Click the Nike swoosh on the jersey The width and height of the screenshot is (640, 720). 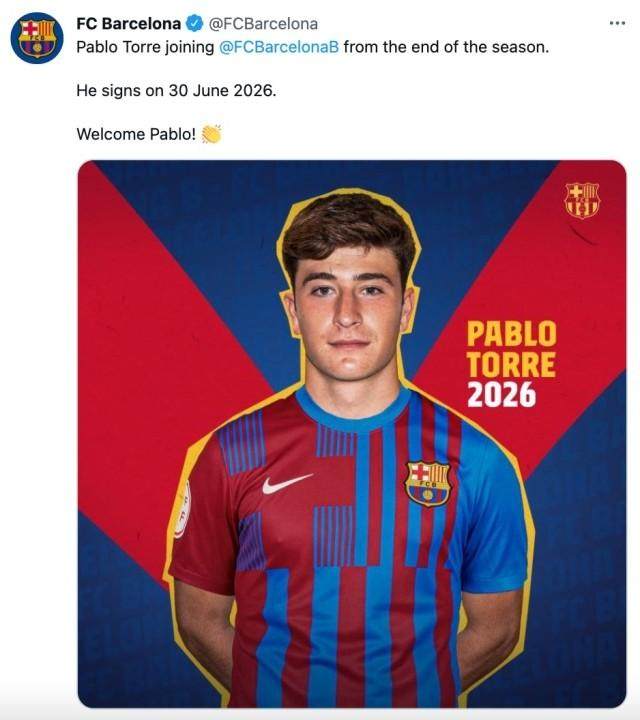(286, 484)
